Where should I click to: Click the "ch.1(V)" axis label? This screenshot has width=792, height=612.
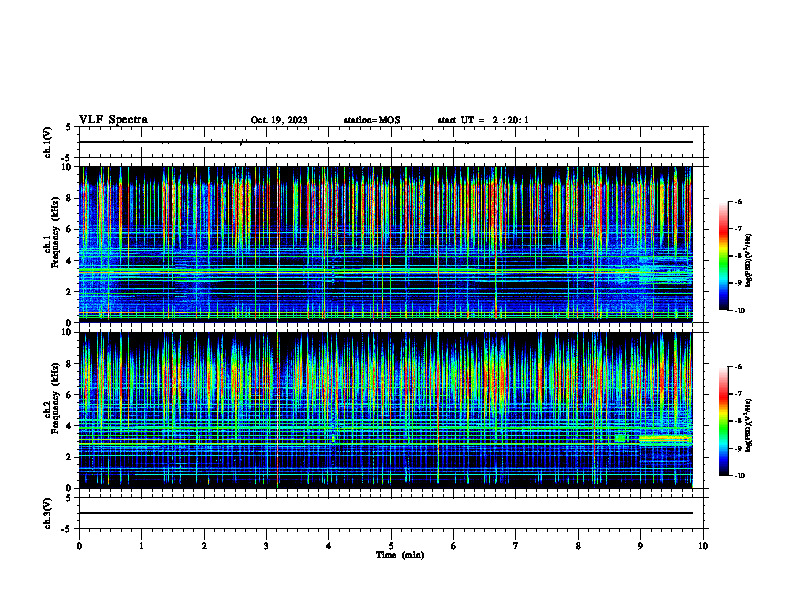[x=47, y=142]
